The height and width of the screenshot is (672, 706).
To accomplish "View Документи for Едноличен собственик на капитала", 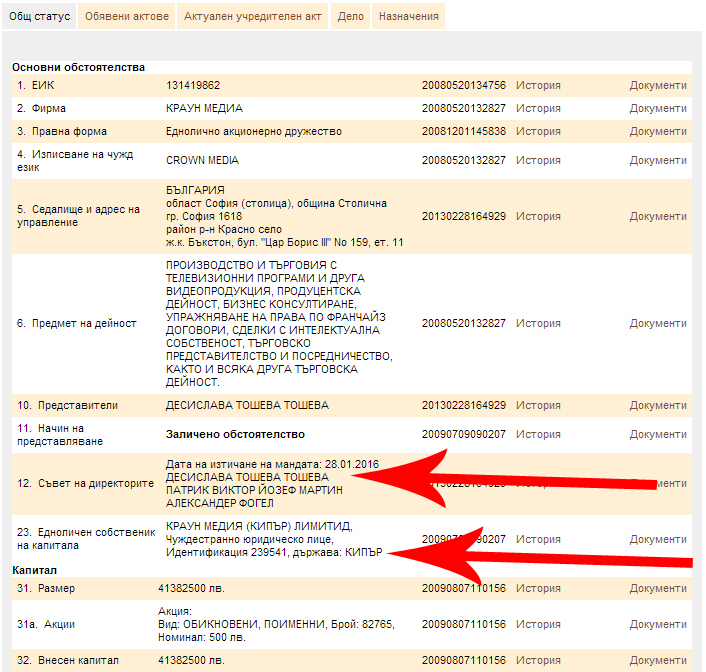I will click(658, 539).
